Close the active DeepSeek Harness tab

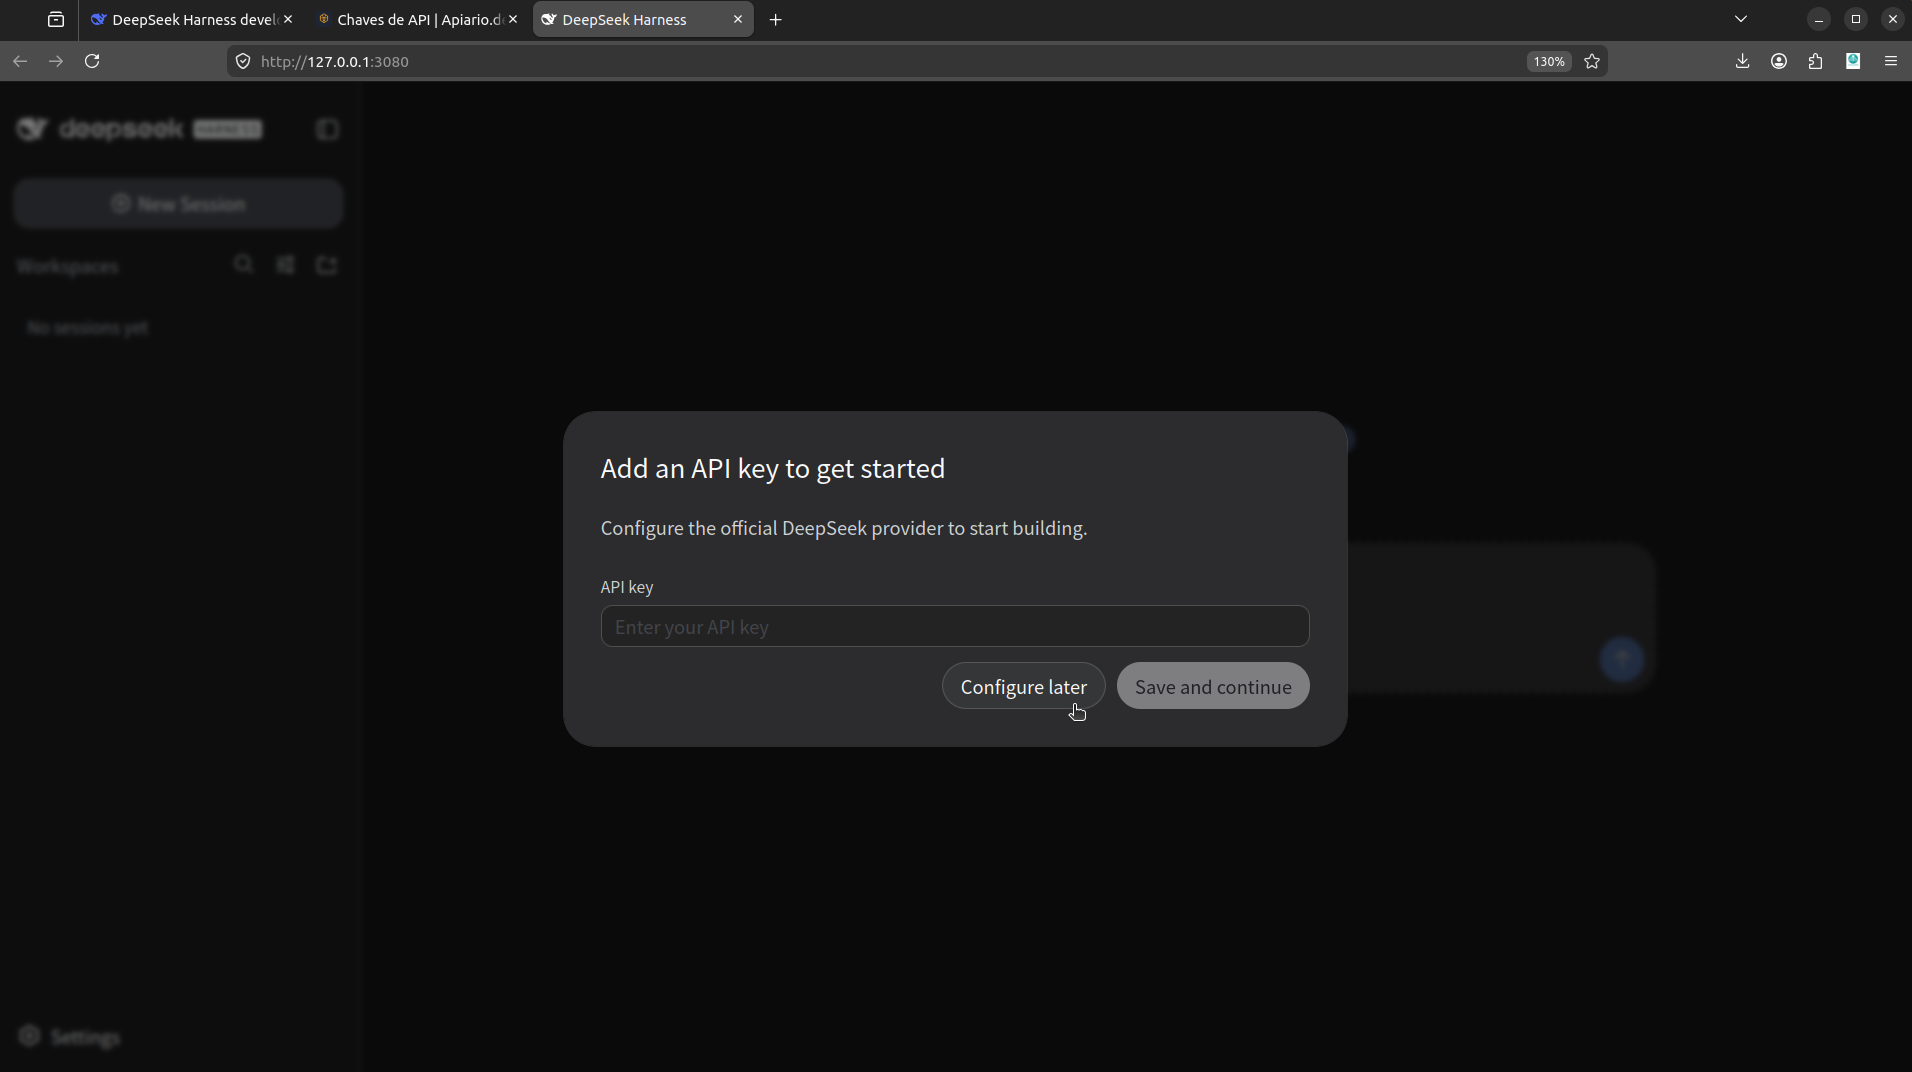(x=738, y=19)
